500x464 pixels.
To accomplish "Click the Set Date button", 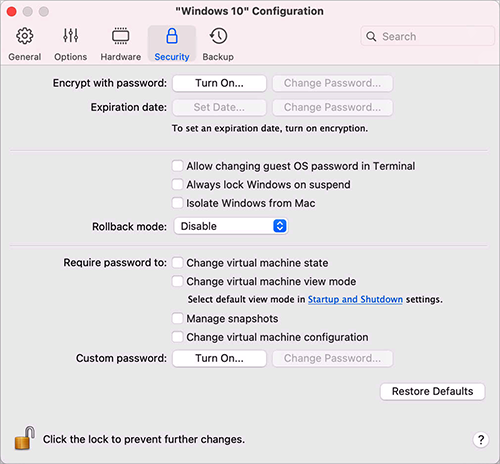I will [219, 107].
